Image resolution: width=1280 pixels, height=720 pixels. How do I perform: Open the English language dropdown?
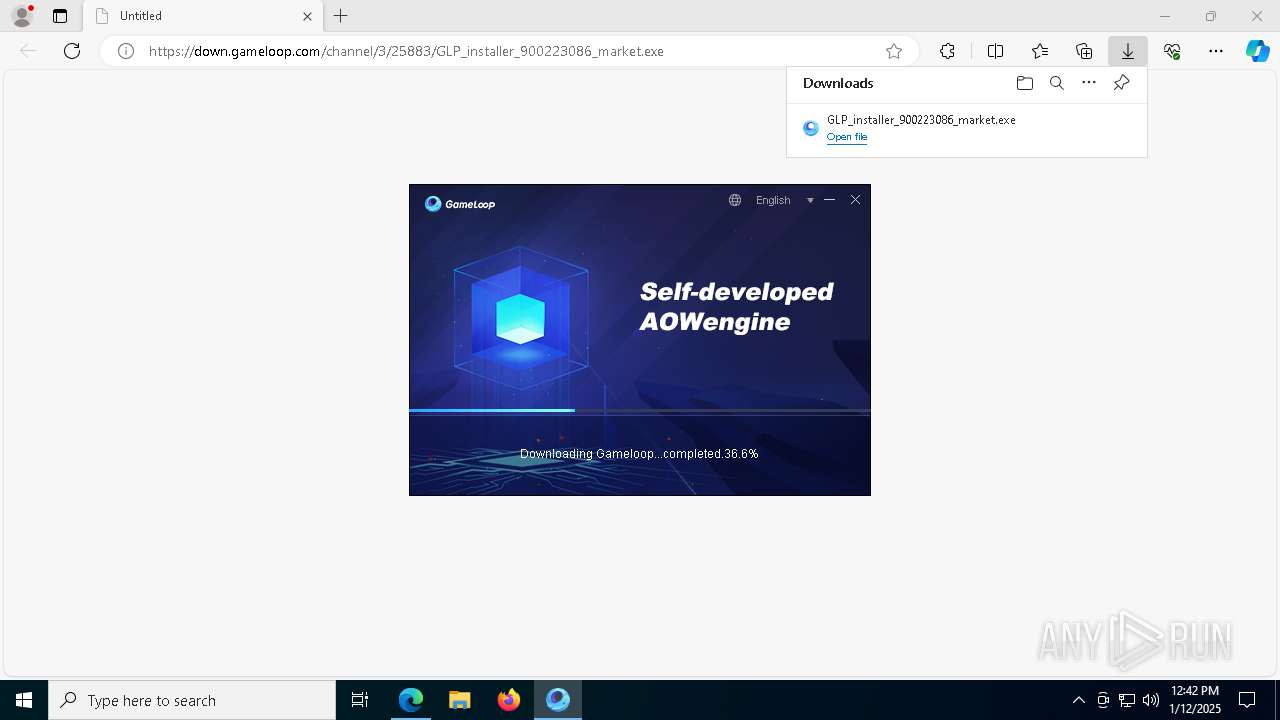point(784,200)
